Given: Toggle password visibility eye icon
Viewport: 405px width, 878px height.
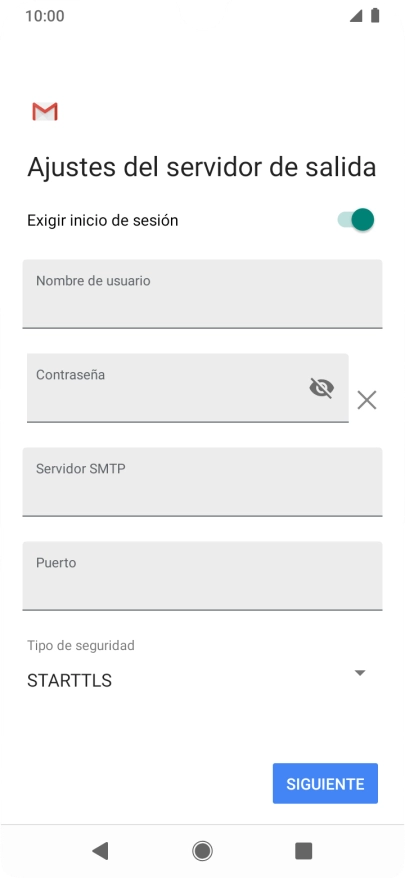Looking at the screenshot, I should tap(322, 387).
